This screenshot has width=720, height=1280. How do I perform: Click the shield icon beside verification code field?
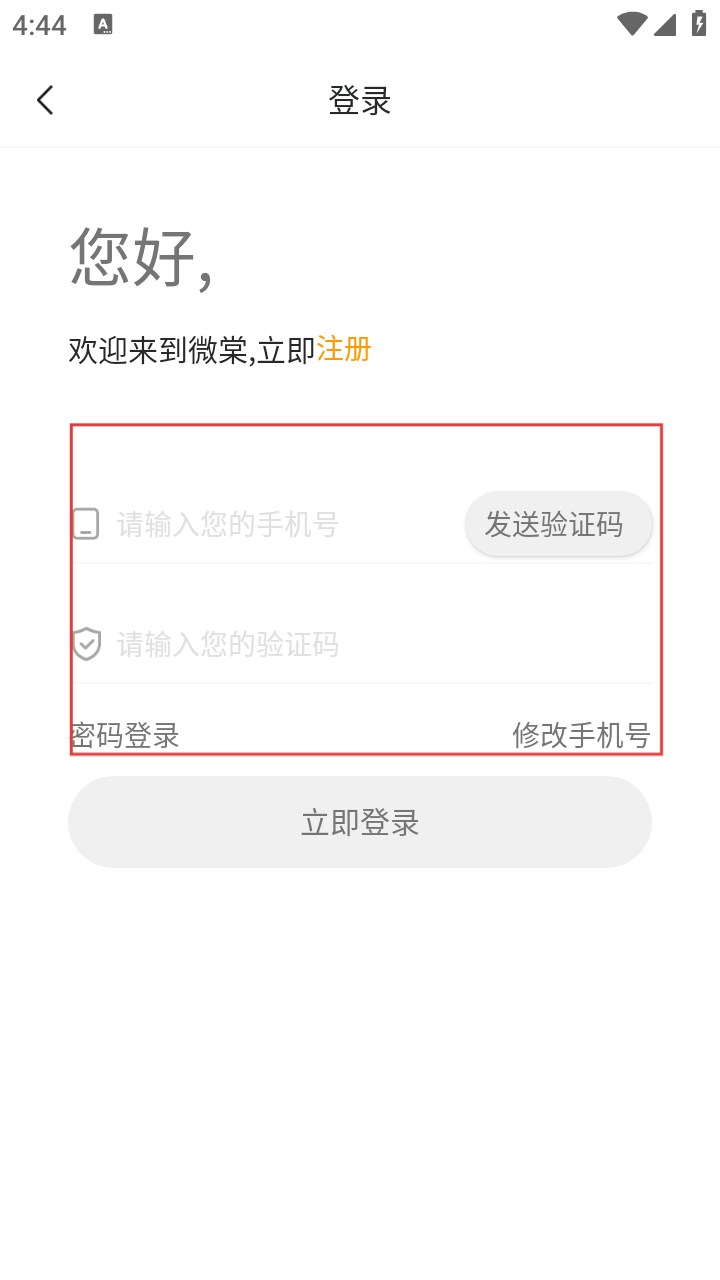point(87,644)
